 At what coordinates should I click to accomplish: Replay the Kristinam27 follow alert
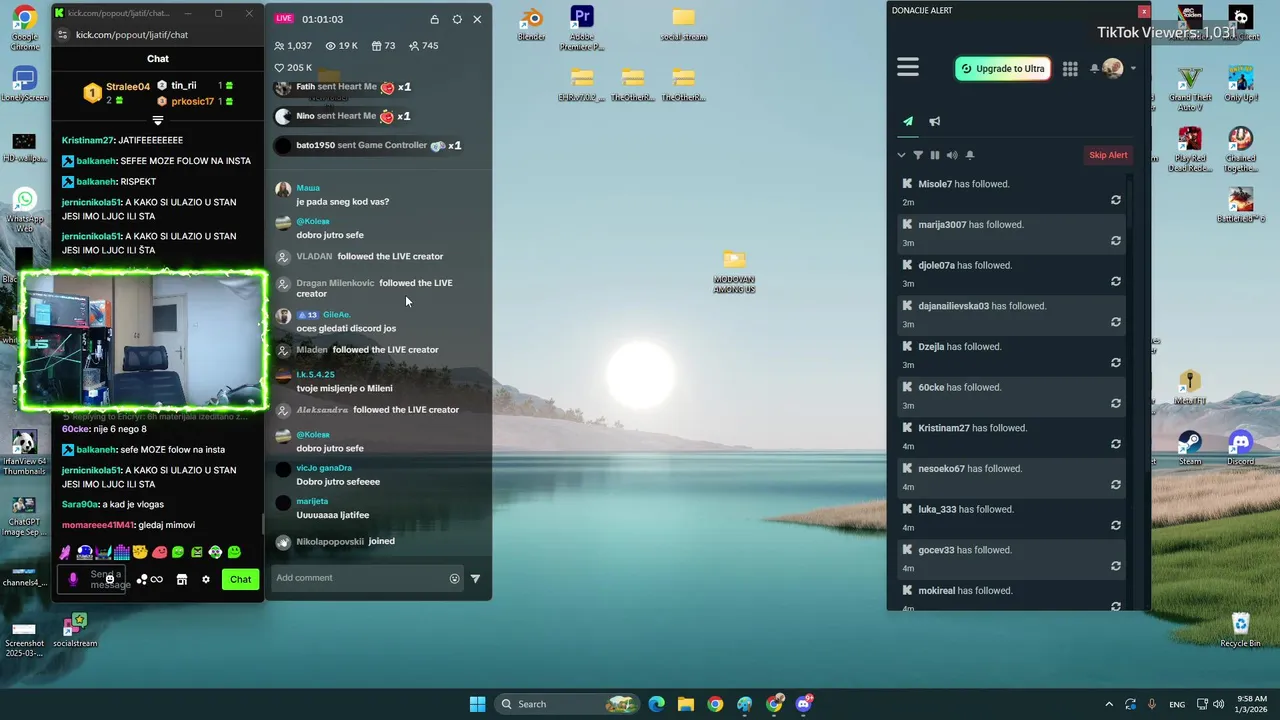point(1115,444)
